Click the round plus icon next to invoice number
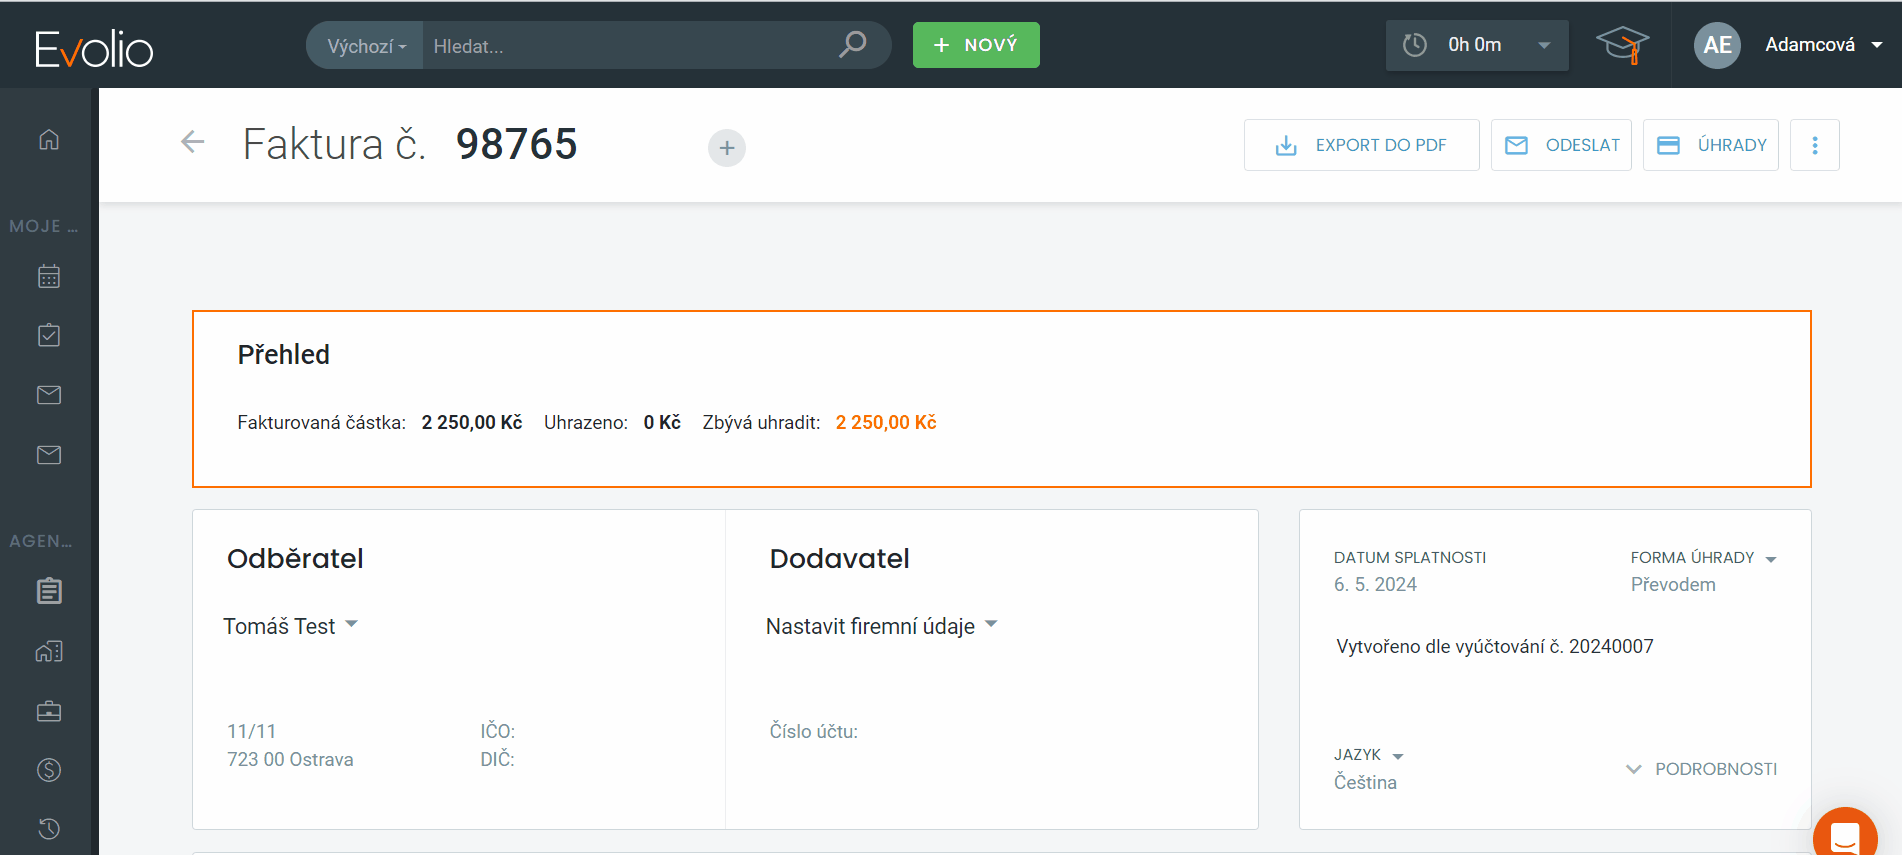 (x=727, y=148)
